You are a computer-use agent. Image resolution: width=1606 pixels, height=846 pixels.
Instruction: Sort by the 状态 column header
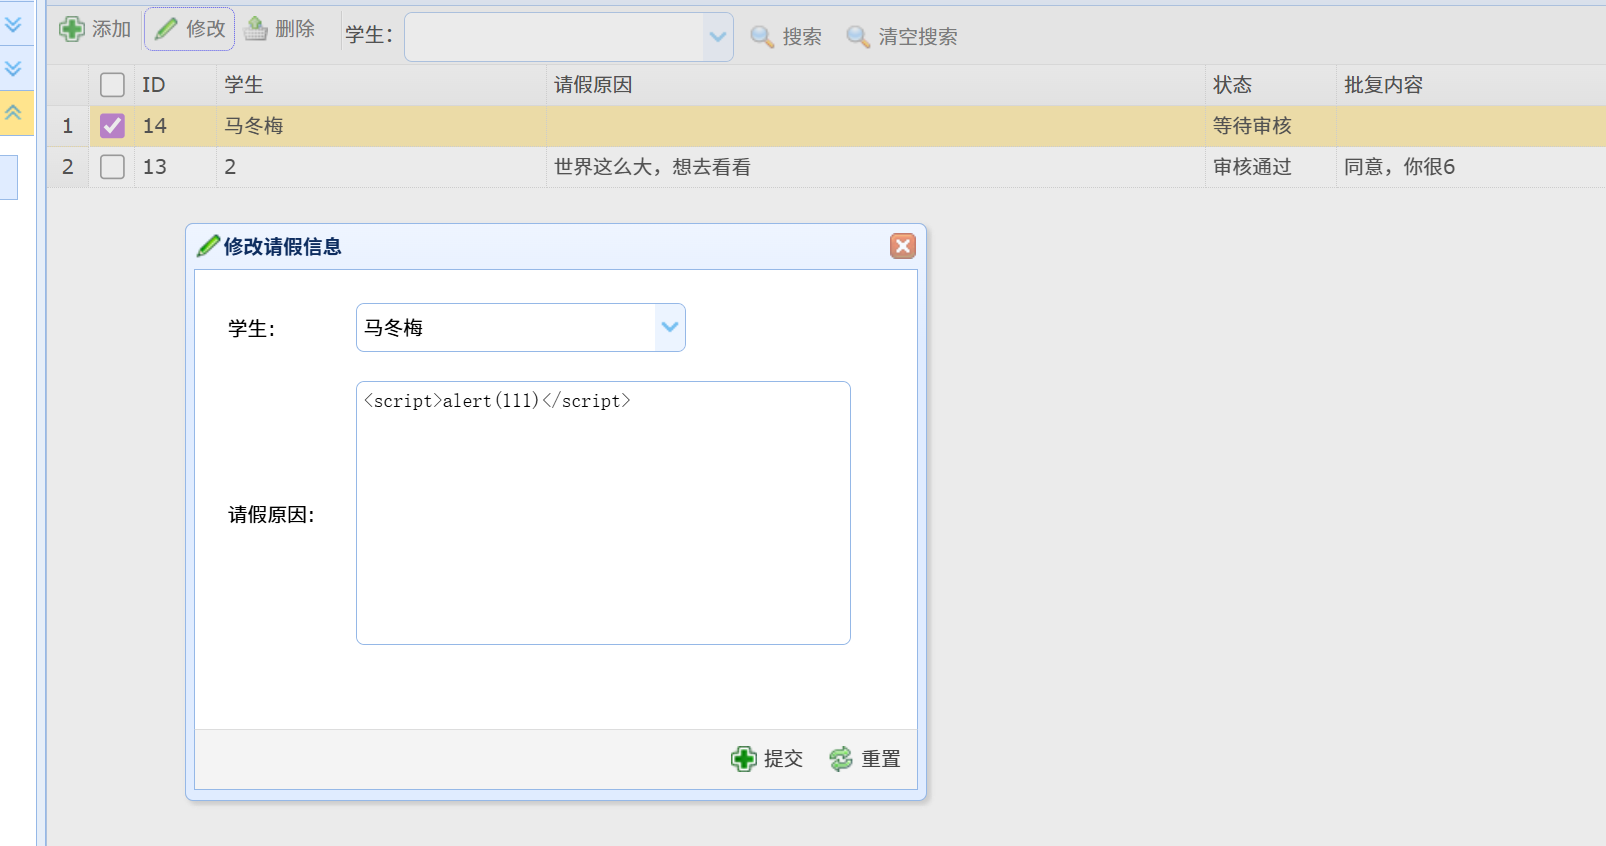1232,85
